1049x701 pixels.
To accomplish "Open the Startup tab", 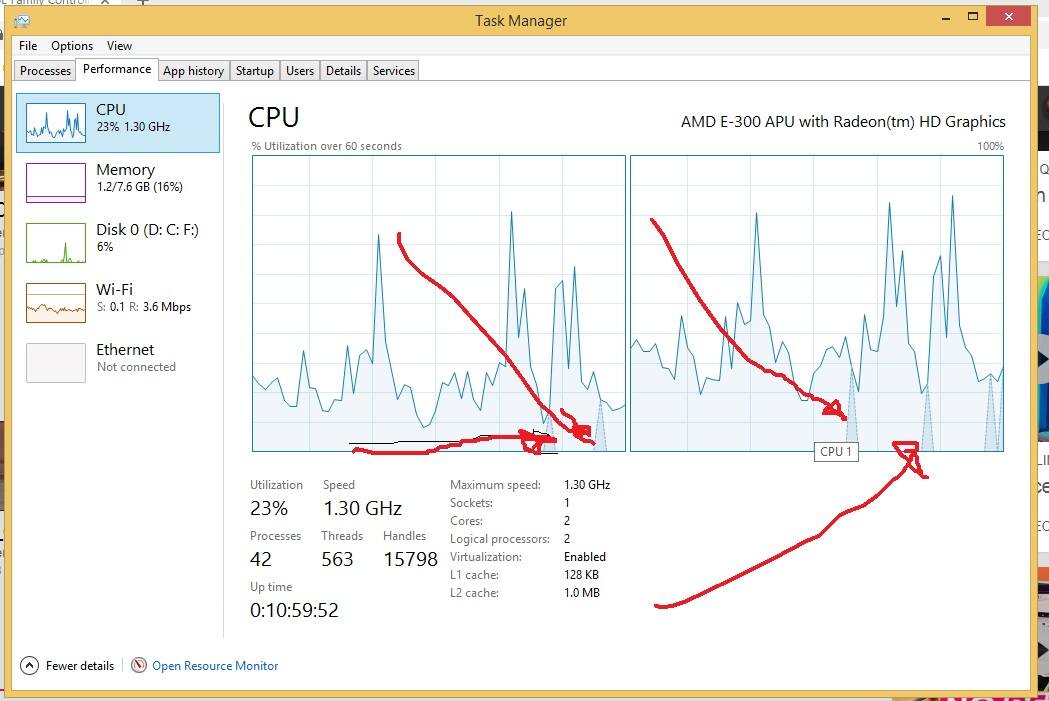I will [x=254, y=70].
